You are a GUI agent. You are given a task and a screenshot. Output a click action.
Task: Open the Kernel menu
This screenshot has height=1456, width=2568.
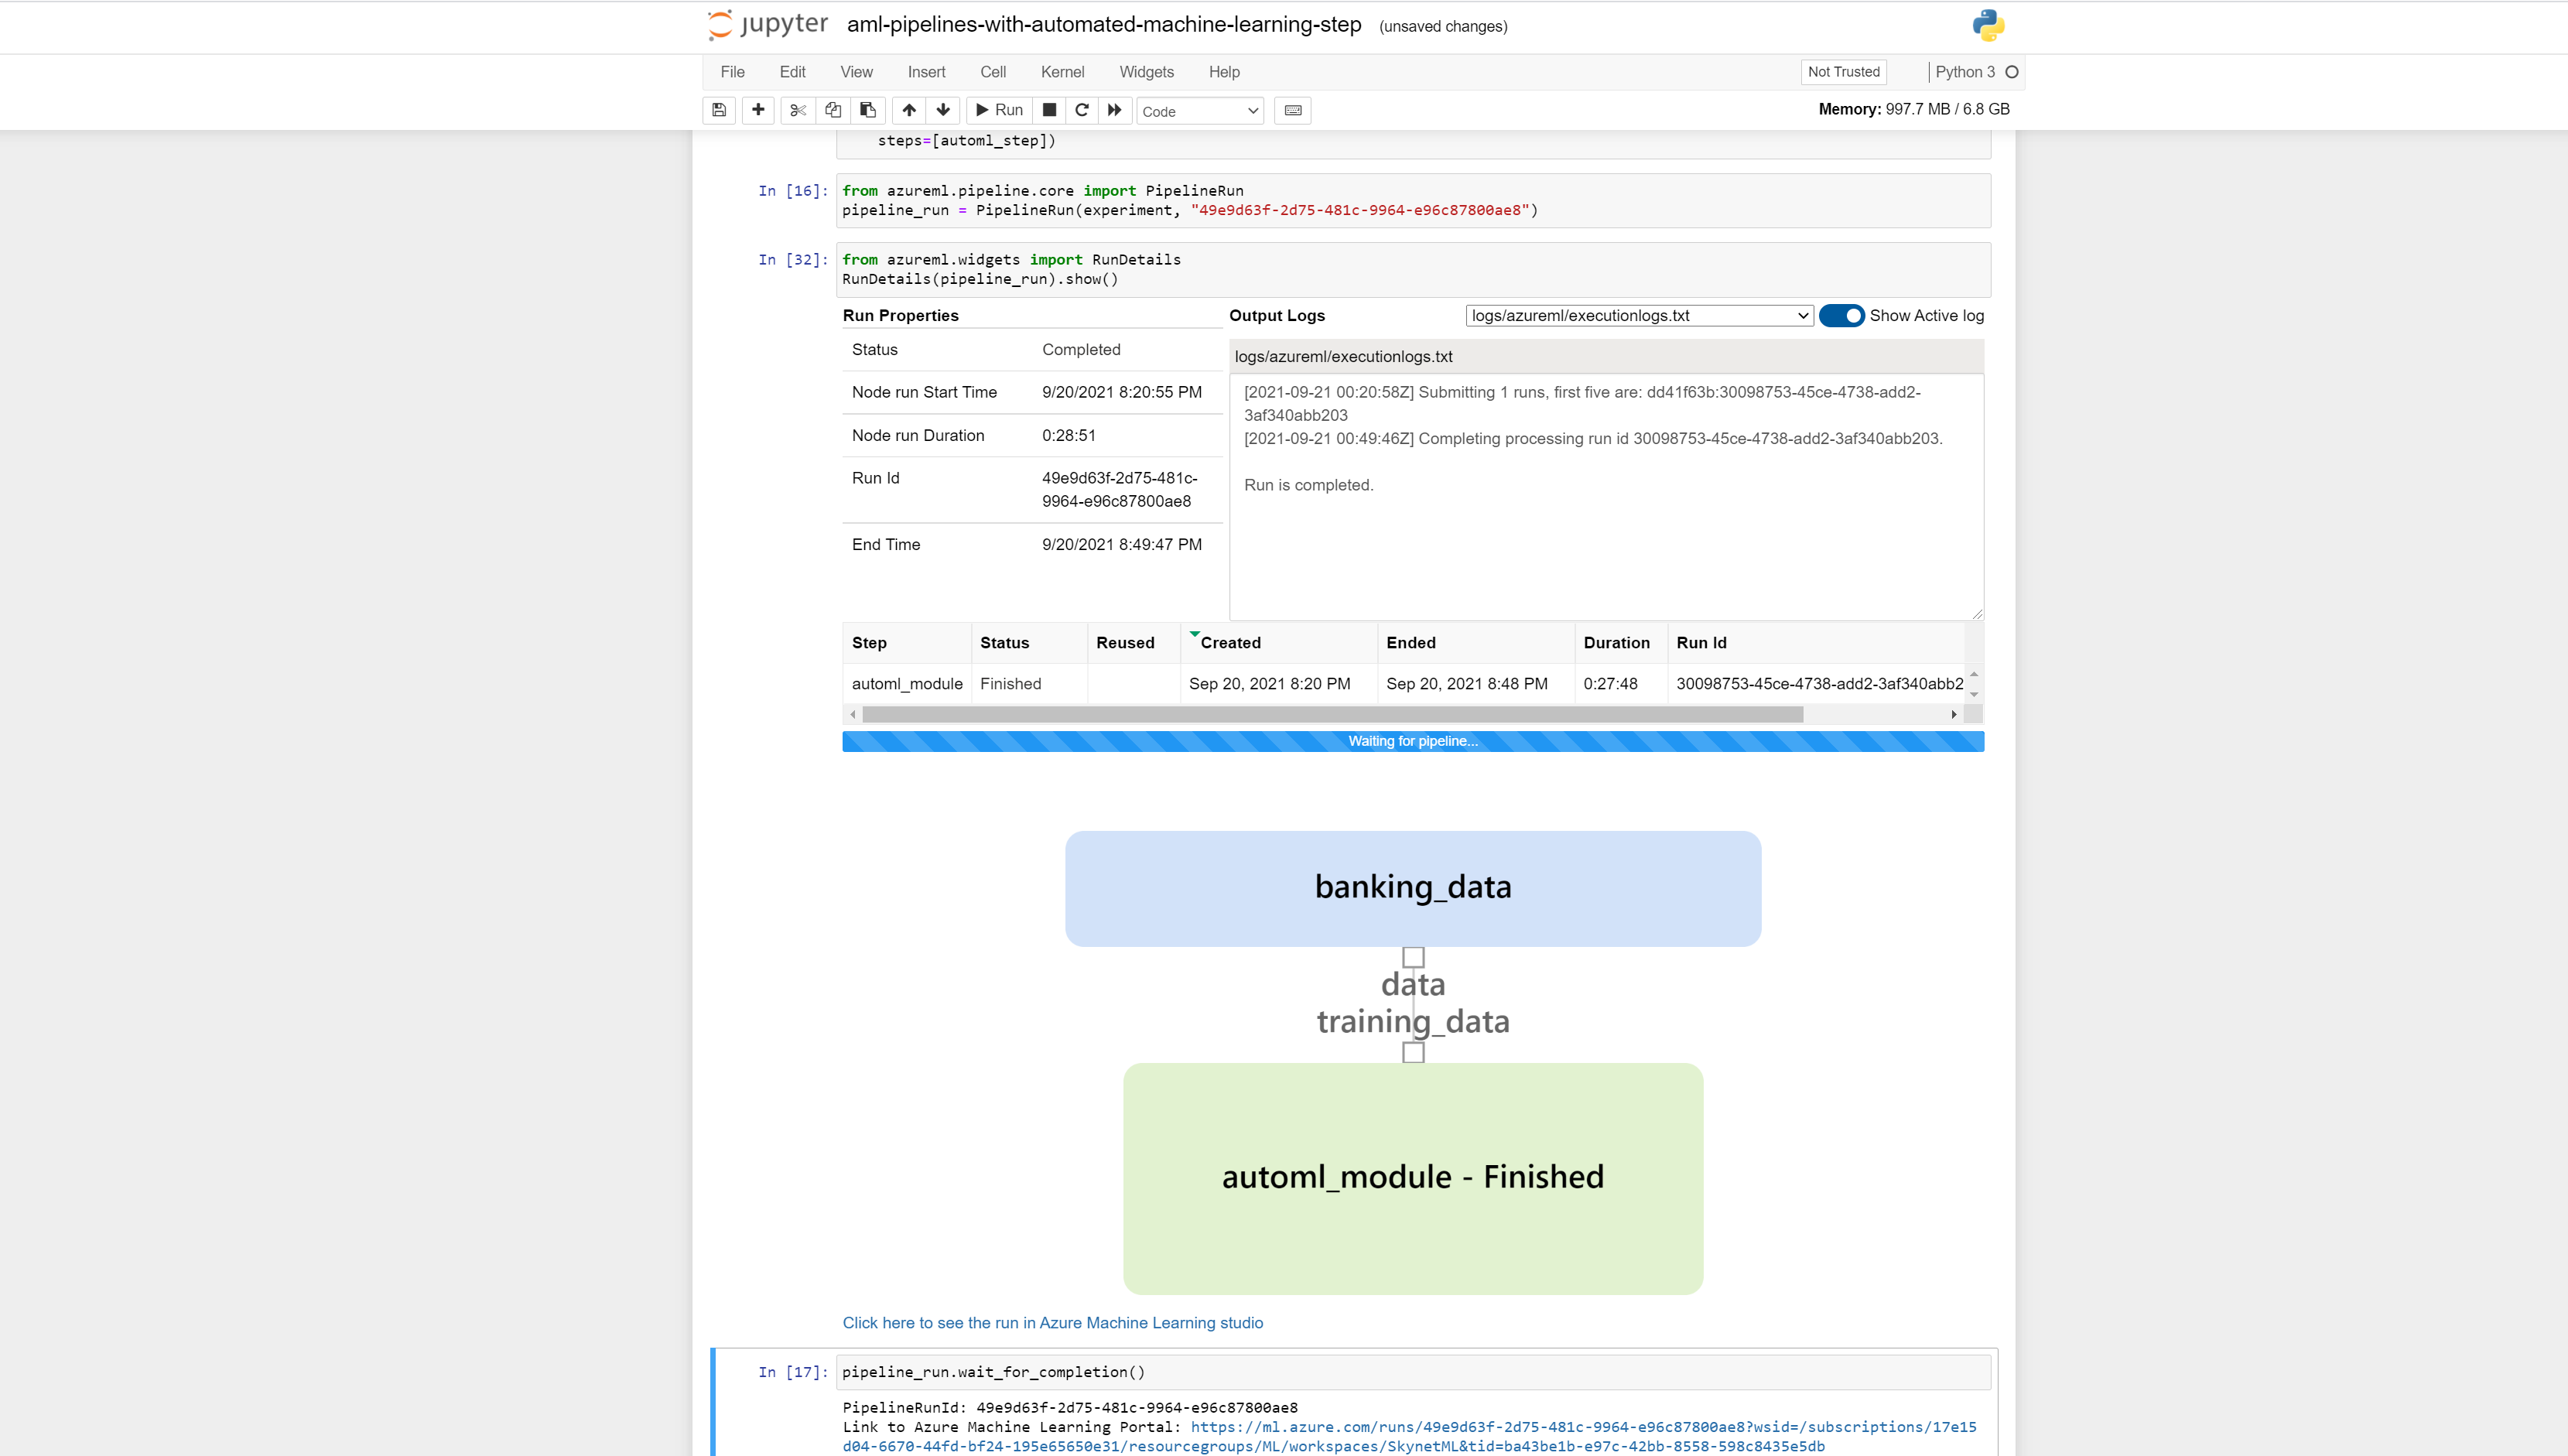click(1062, 71)
